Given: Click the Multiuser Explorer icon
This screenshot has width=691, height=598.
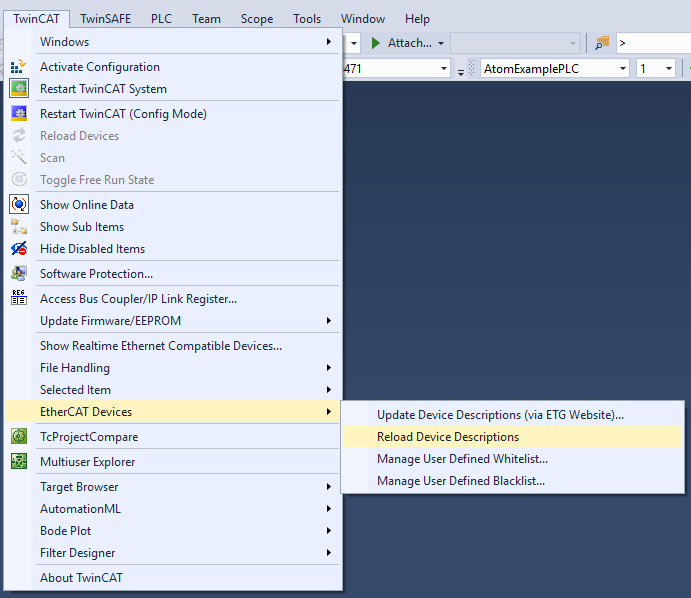Looking at the screenshot, I should (19, 462).
